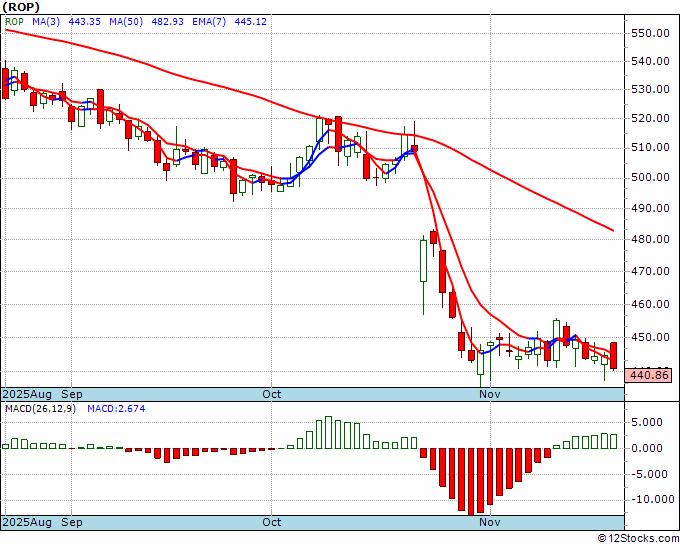This screenshot has height=546, width=680.
Task: Click the 550.00 price axis label
Action: coord(650,33)
